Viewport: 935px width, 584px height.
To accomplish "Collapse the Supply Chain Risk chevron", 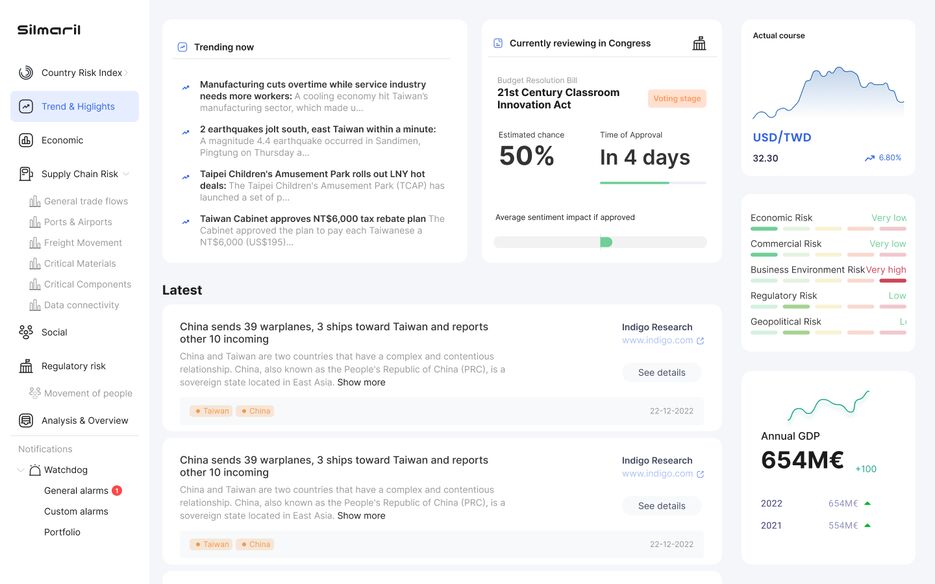I will pos(126,174).
